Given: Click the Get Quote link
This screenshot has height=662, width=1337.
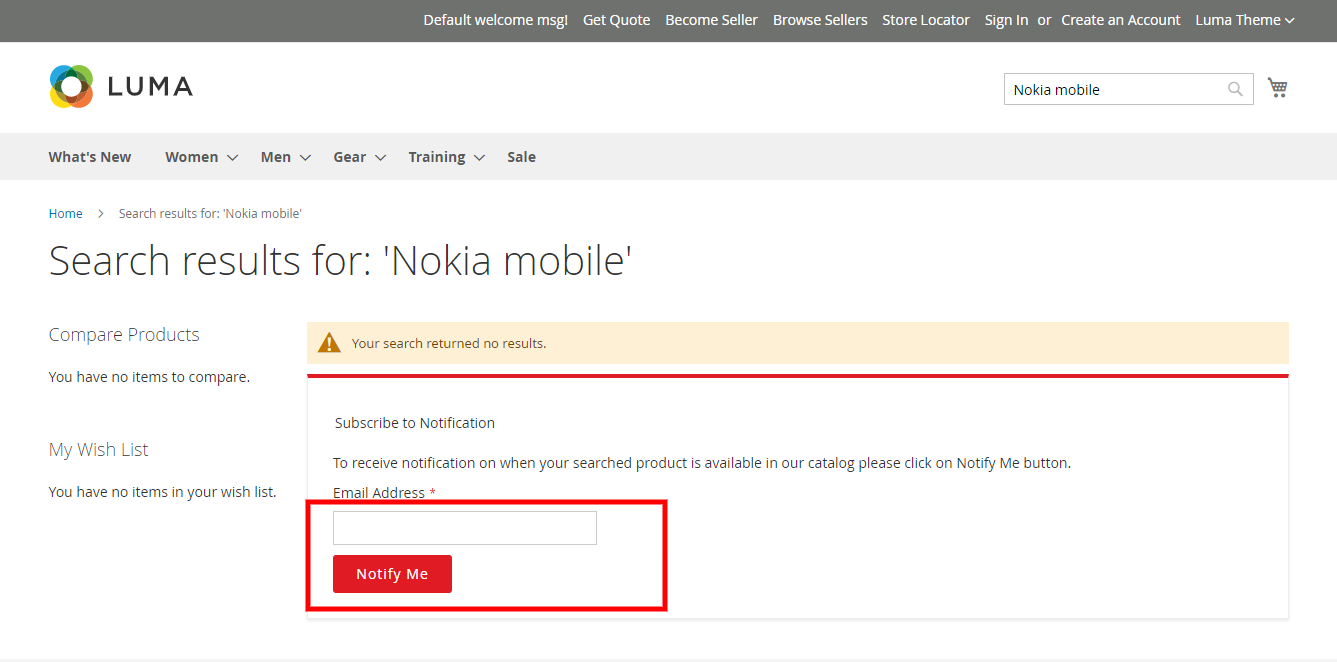Looking at the screenshot, I should [x=617, y=20].
